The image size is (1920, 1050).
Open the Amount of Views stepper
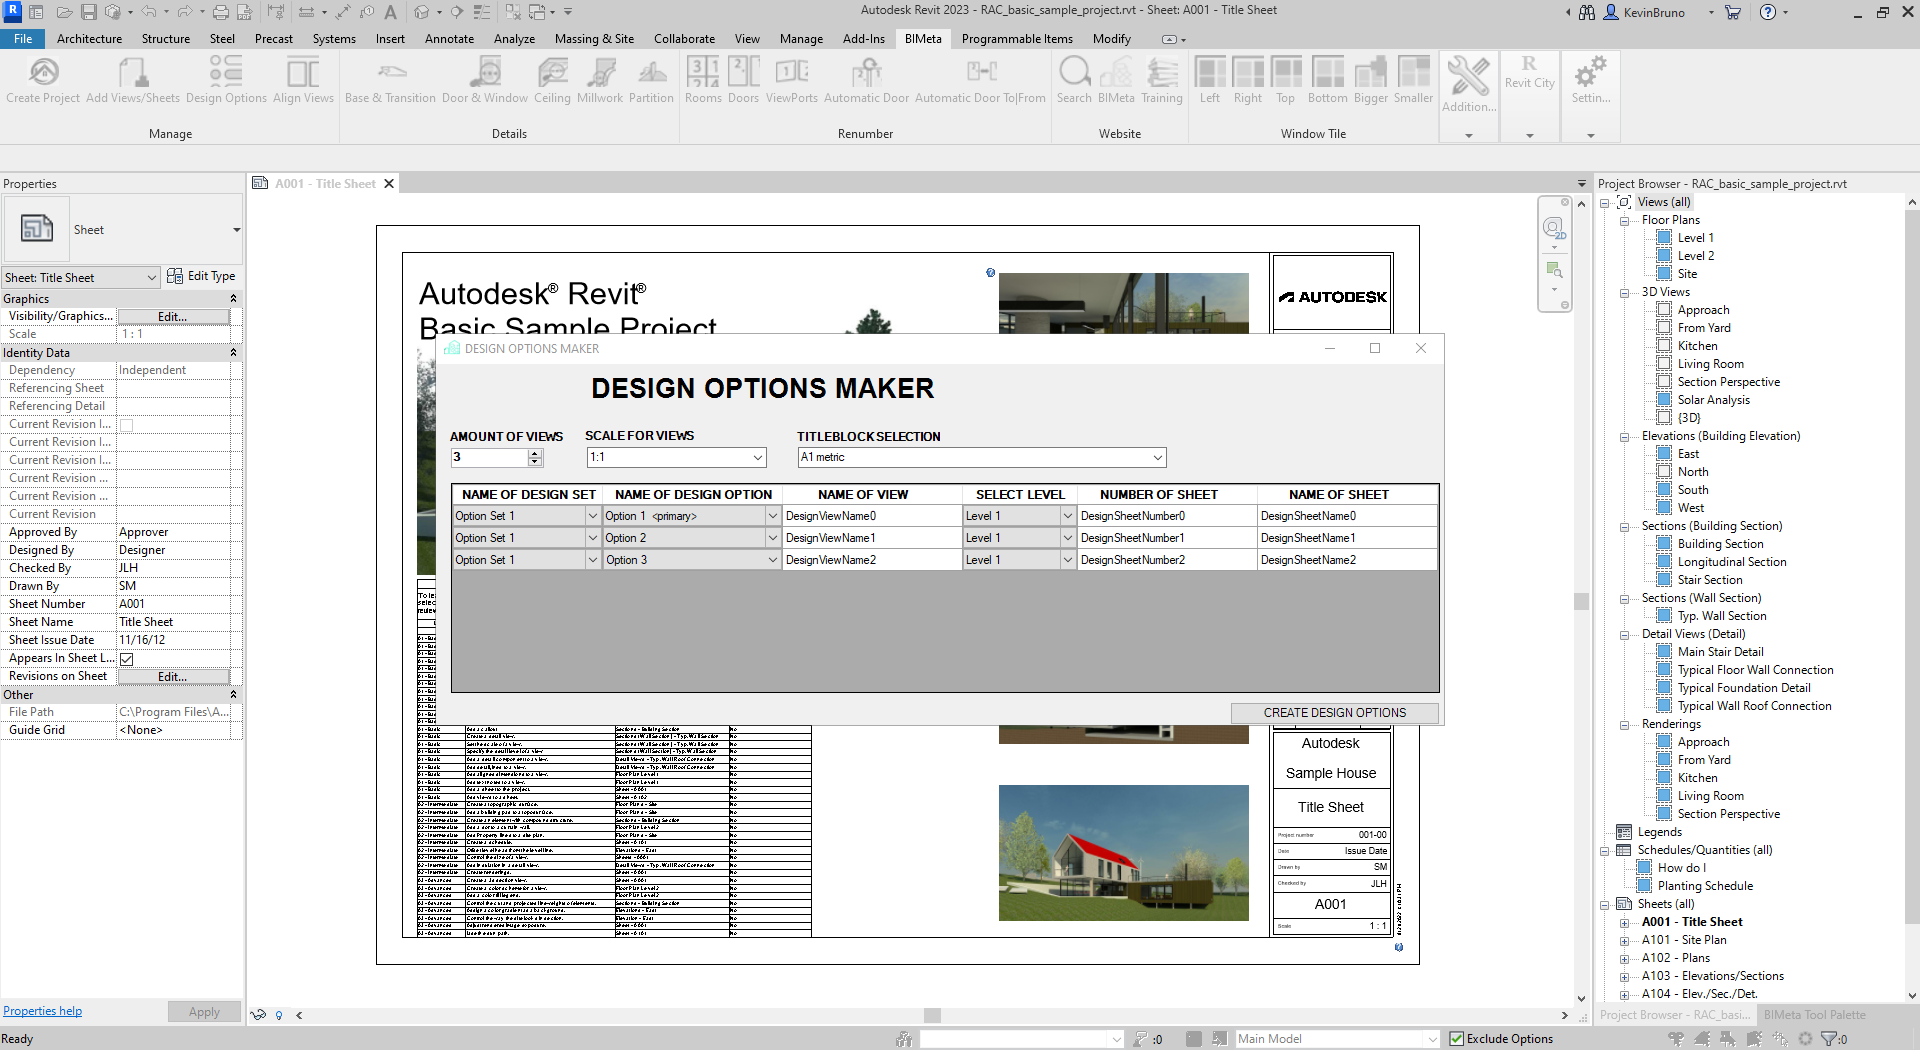tap(535, 457)
